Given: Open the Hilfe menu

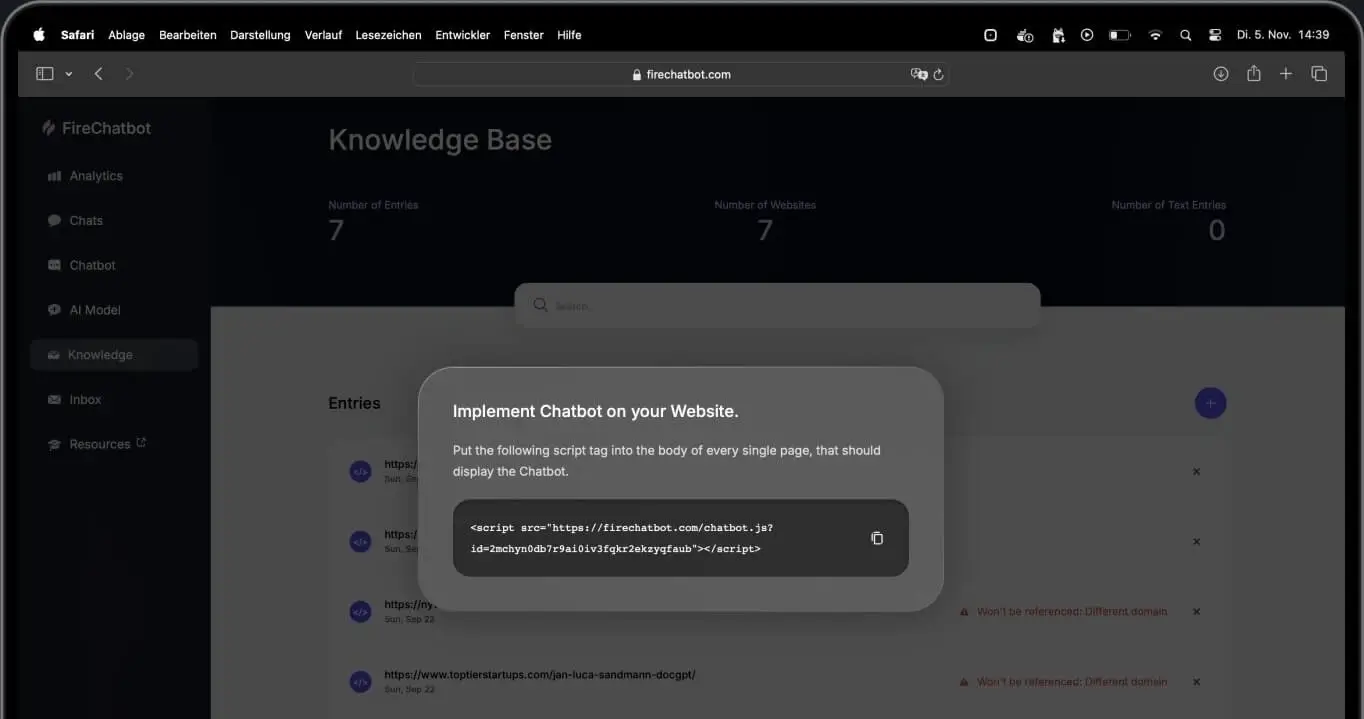Looking at the screenshot, I should click(x=569, y=35).
